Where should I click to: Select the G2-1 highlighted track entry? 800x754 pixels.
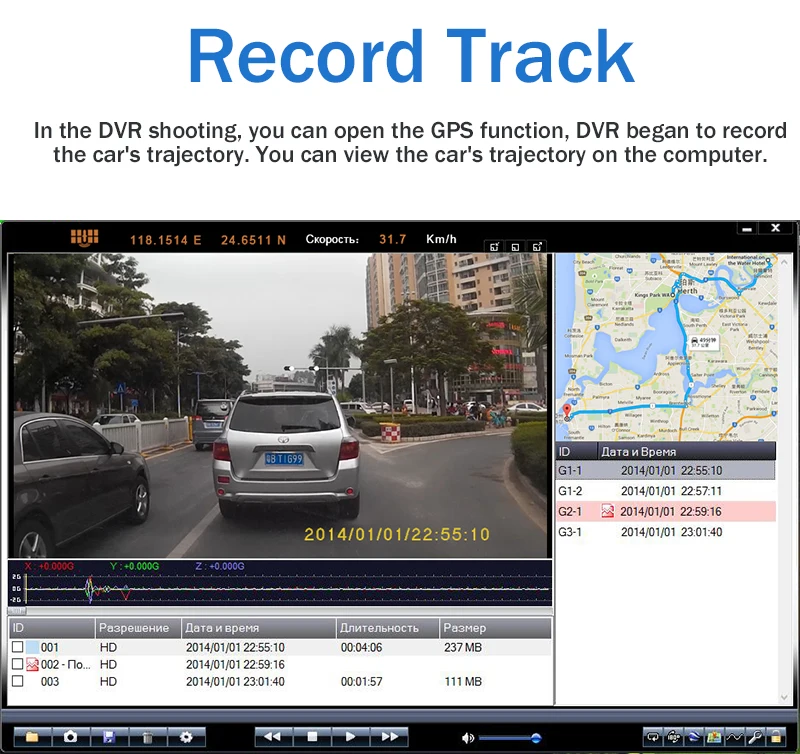point(665,511)
